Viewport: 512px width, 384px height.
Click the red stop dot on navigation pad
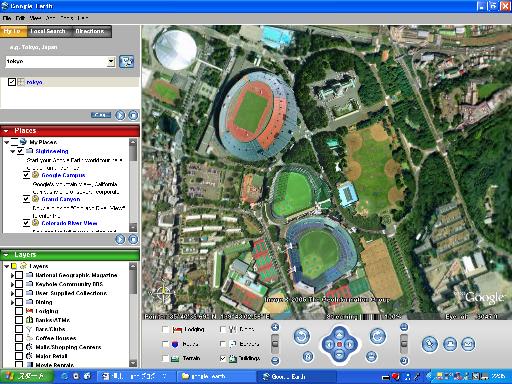[339, 344]
